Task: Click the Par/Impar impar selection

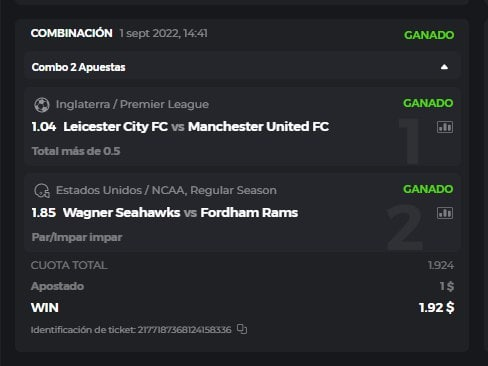Action: pos(77,237)
